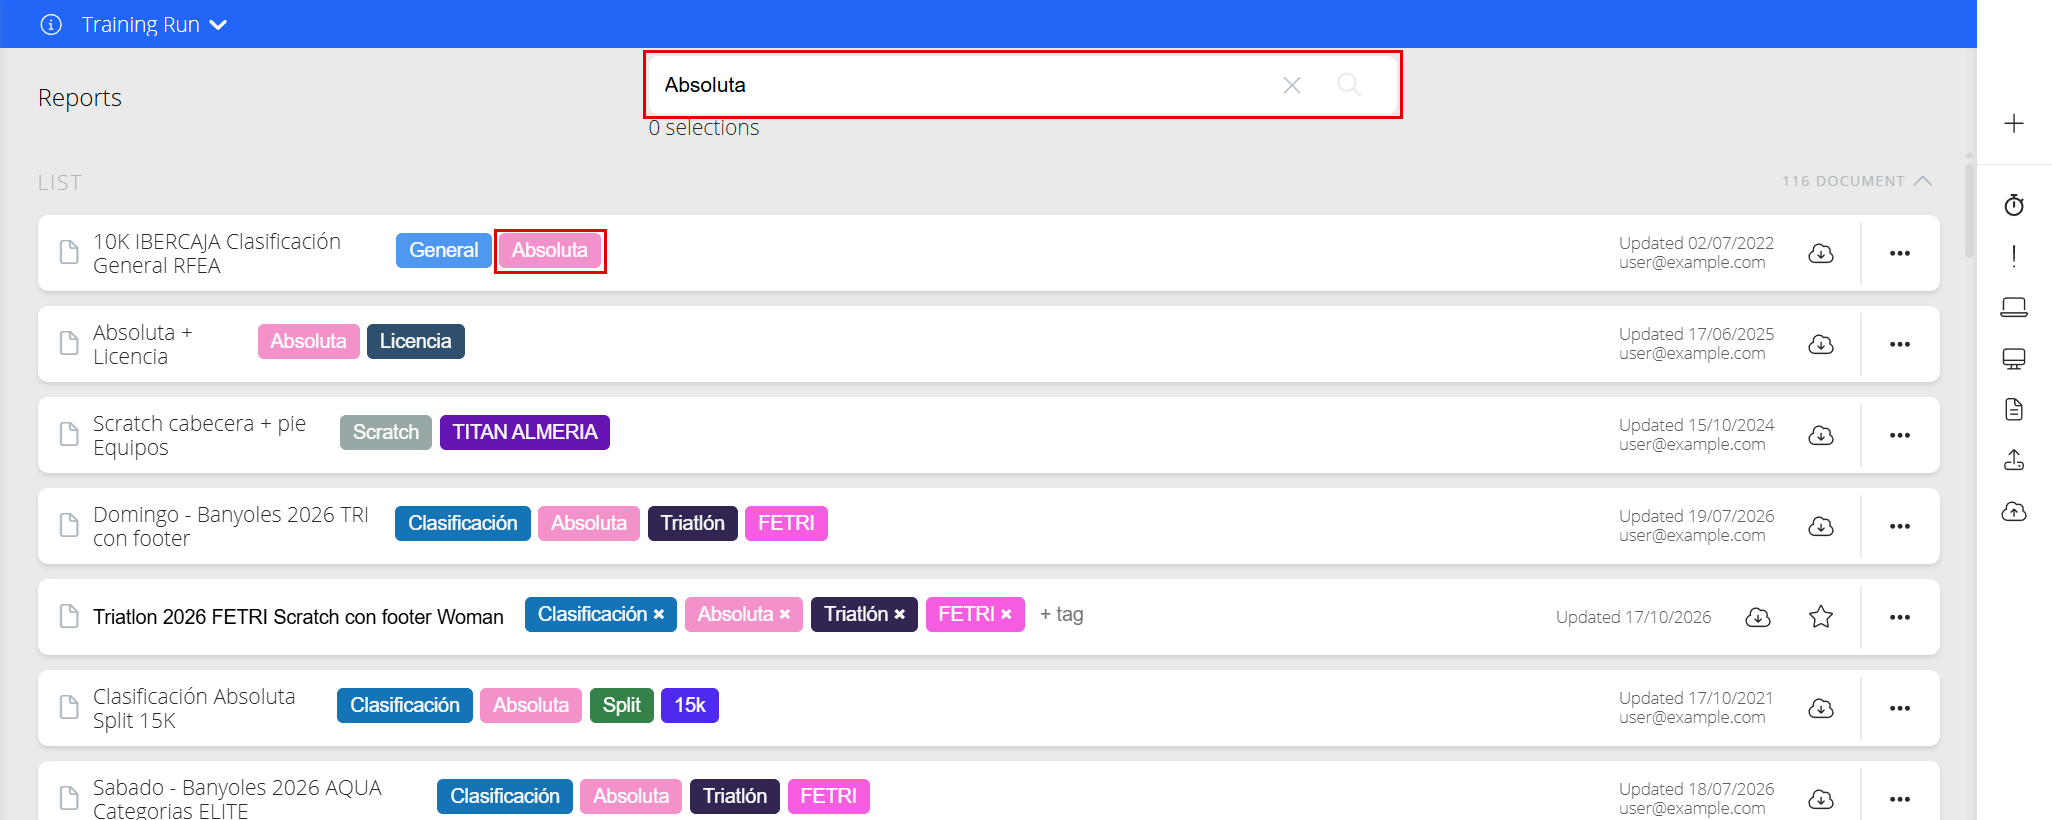This screenshot has height=820, width=2052.
Task: Open more options for Clasificación Absoluta Split 15K
Action: 1900,708
